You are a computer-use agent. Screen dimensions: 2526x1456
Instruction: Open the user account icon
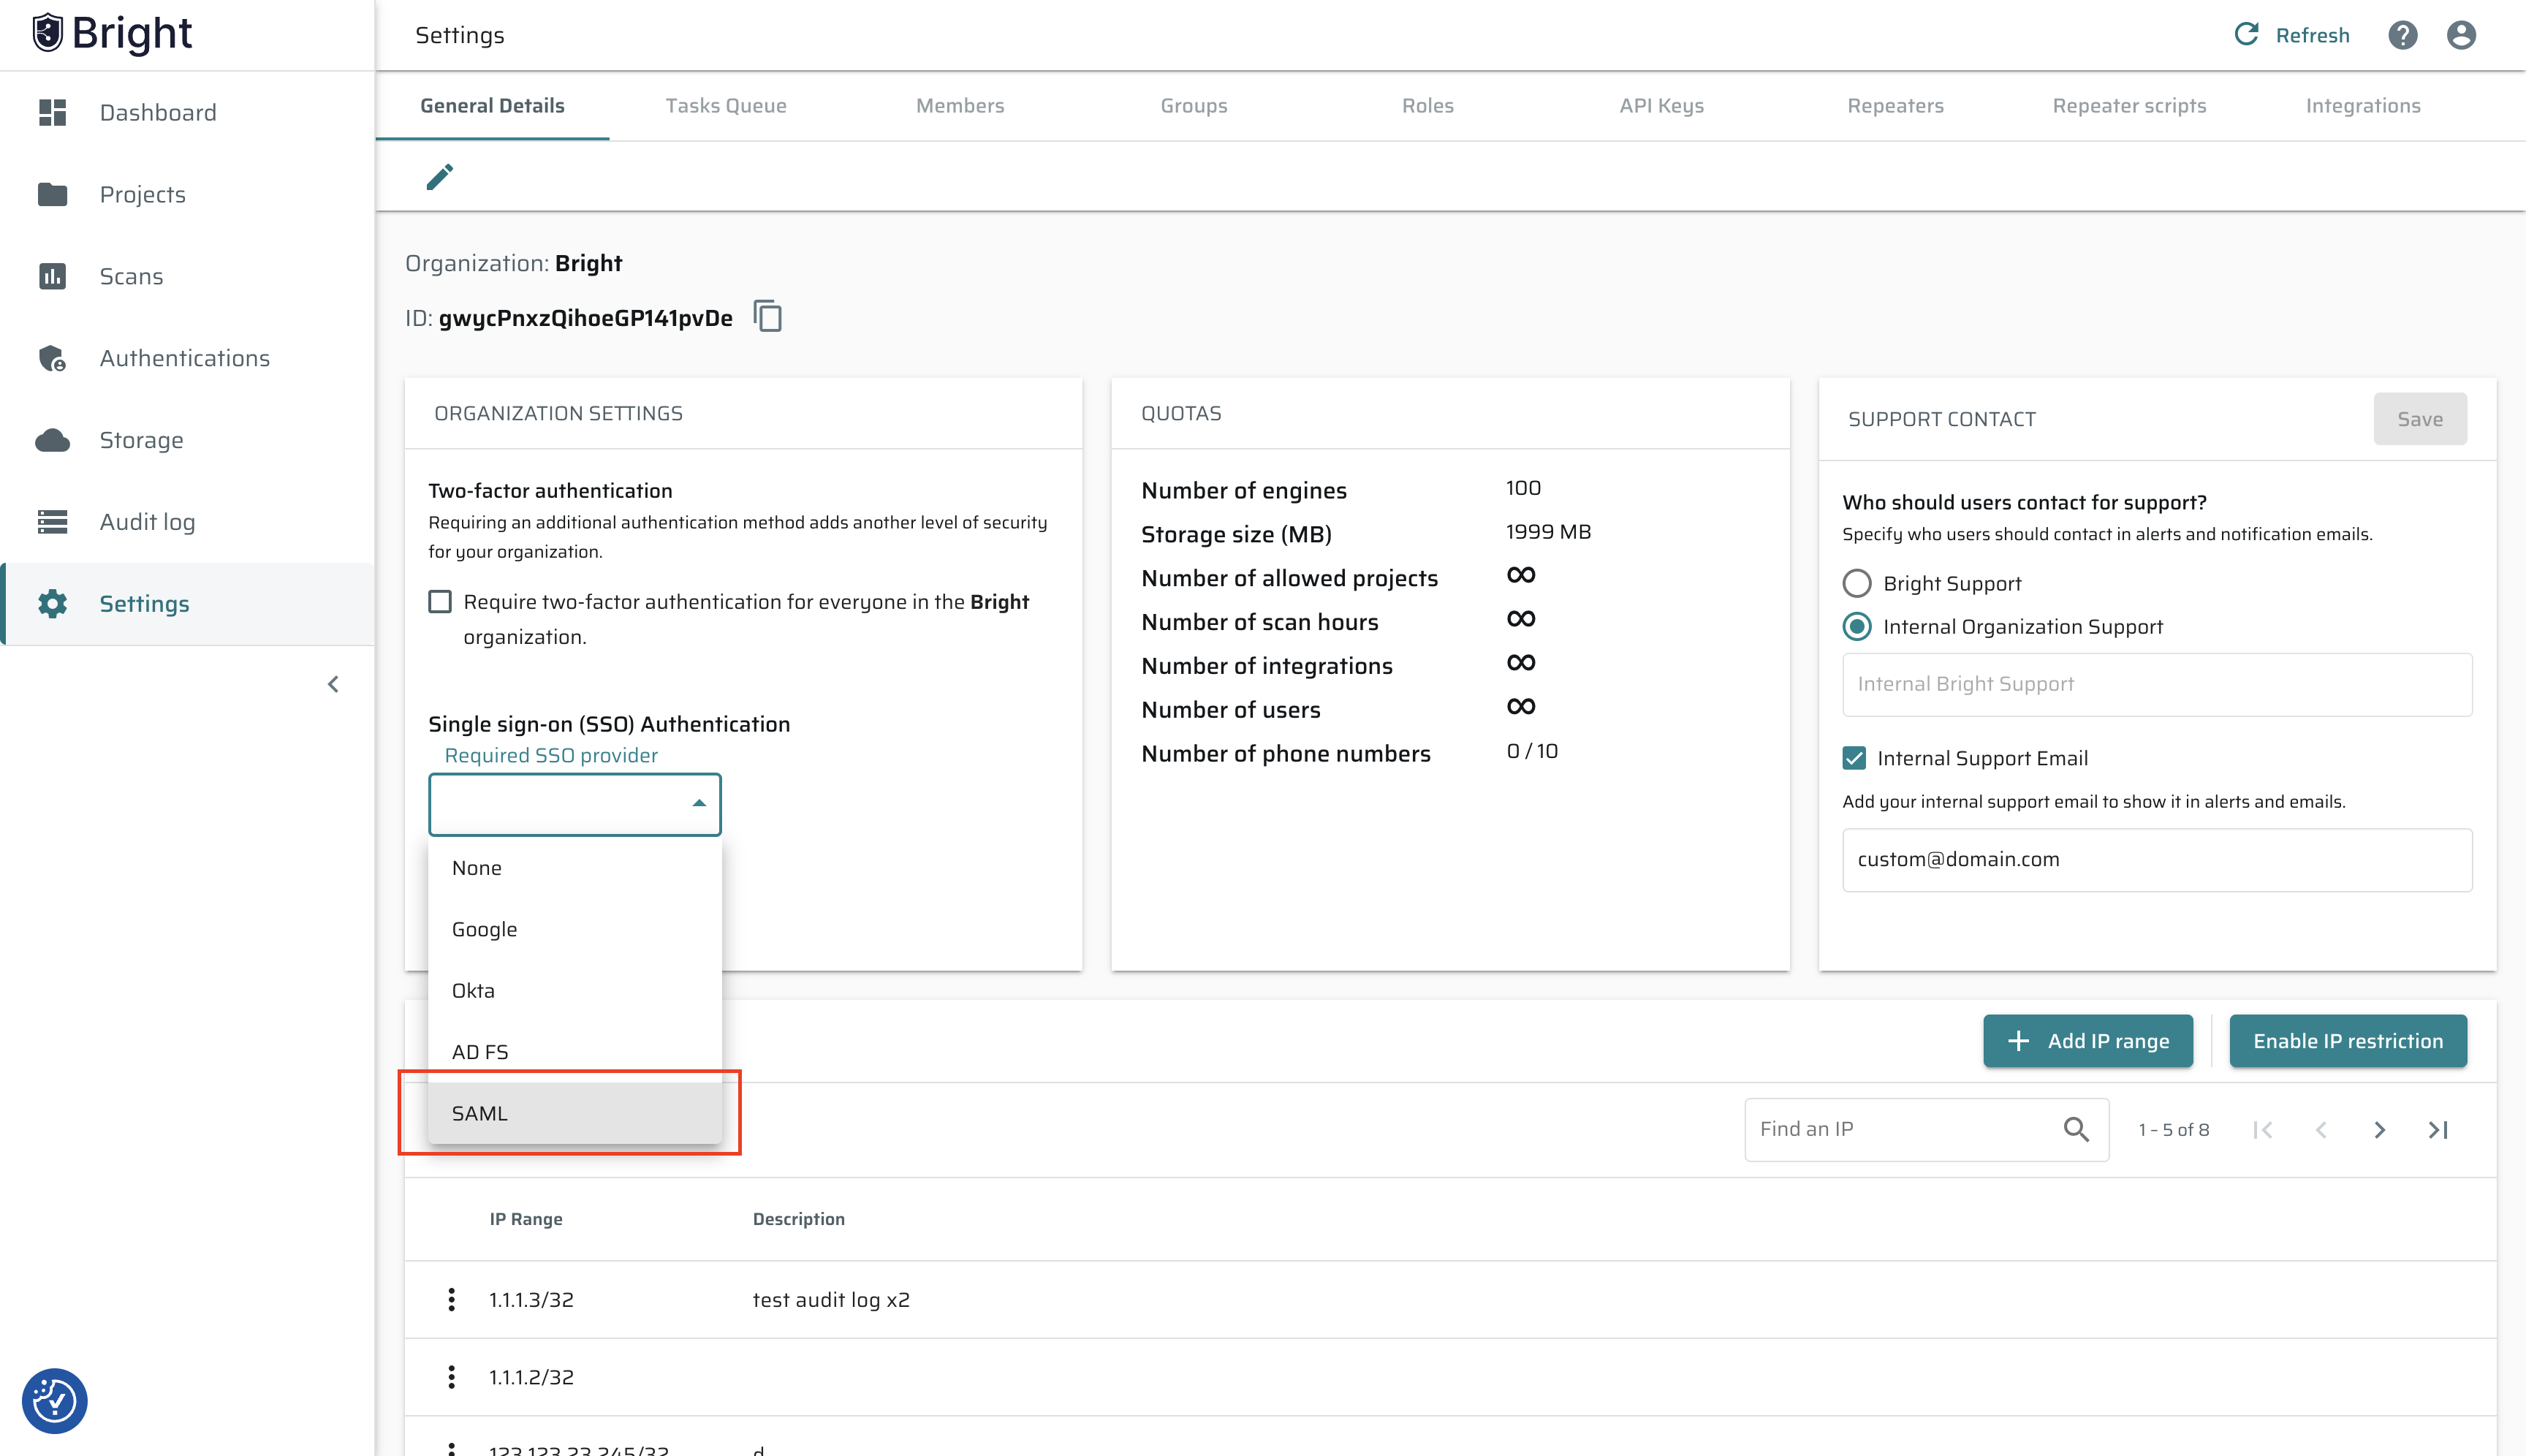click(2461, 35)
